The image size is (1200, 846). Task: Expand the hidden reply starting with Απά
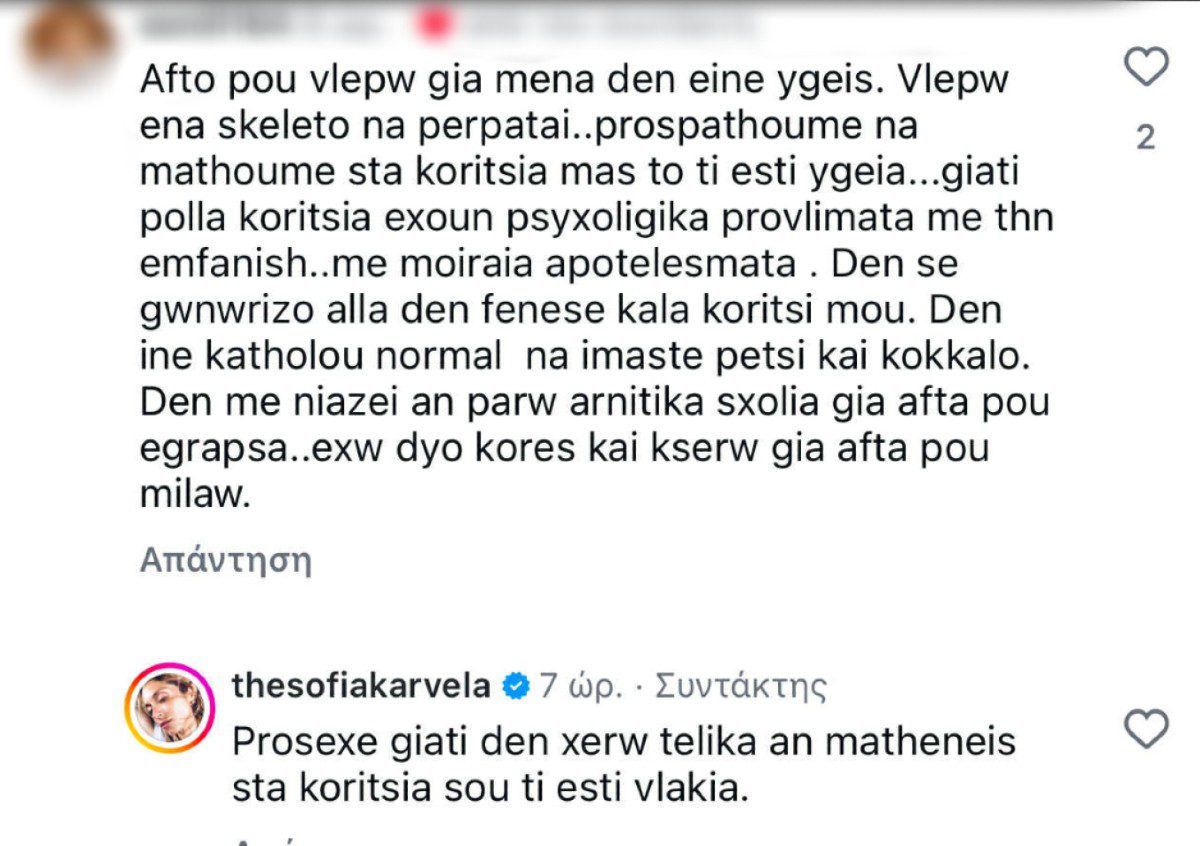point(262,840)
